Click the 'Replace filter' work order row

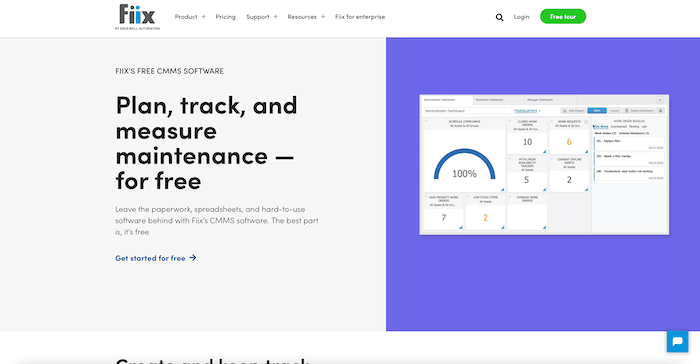click(629, 144)
